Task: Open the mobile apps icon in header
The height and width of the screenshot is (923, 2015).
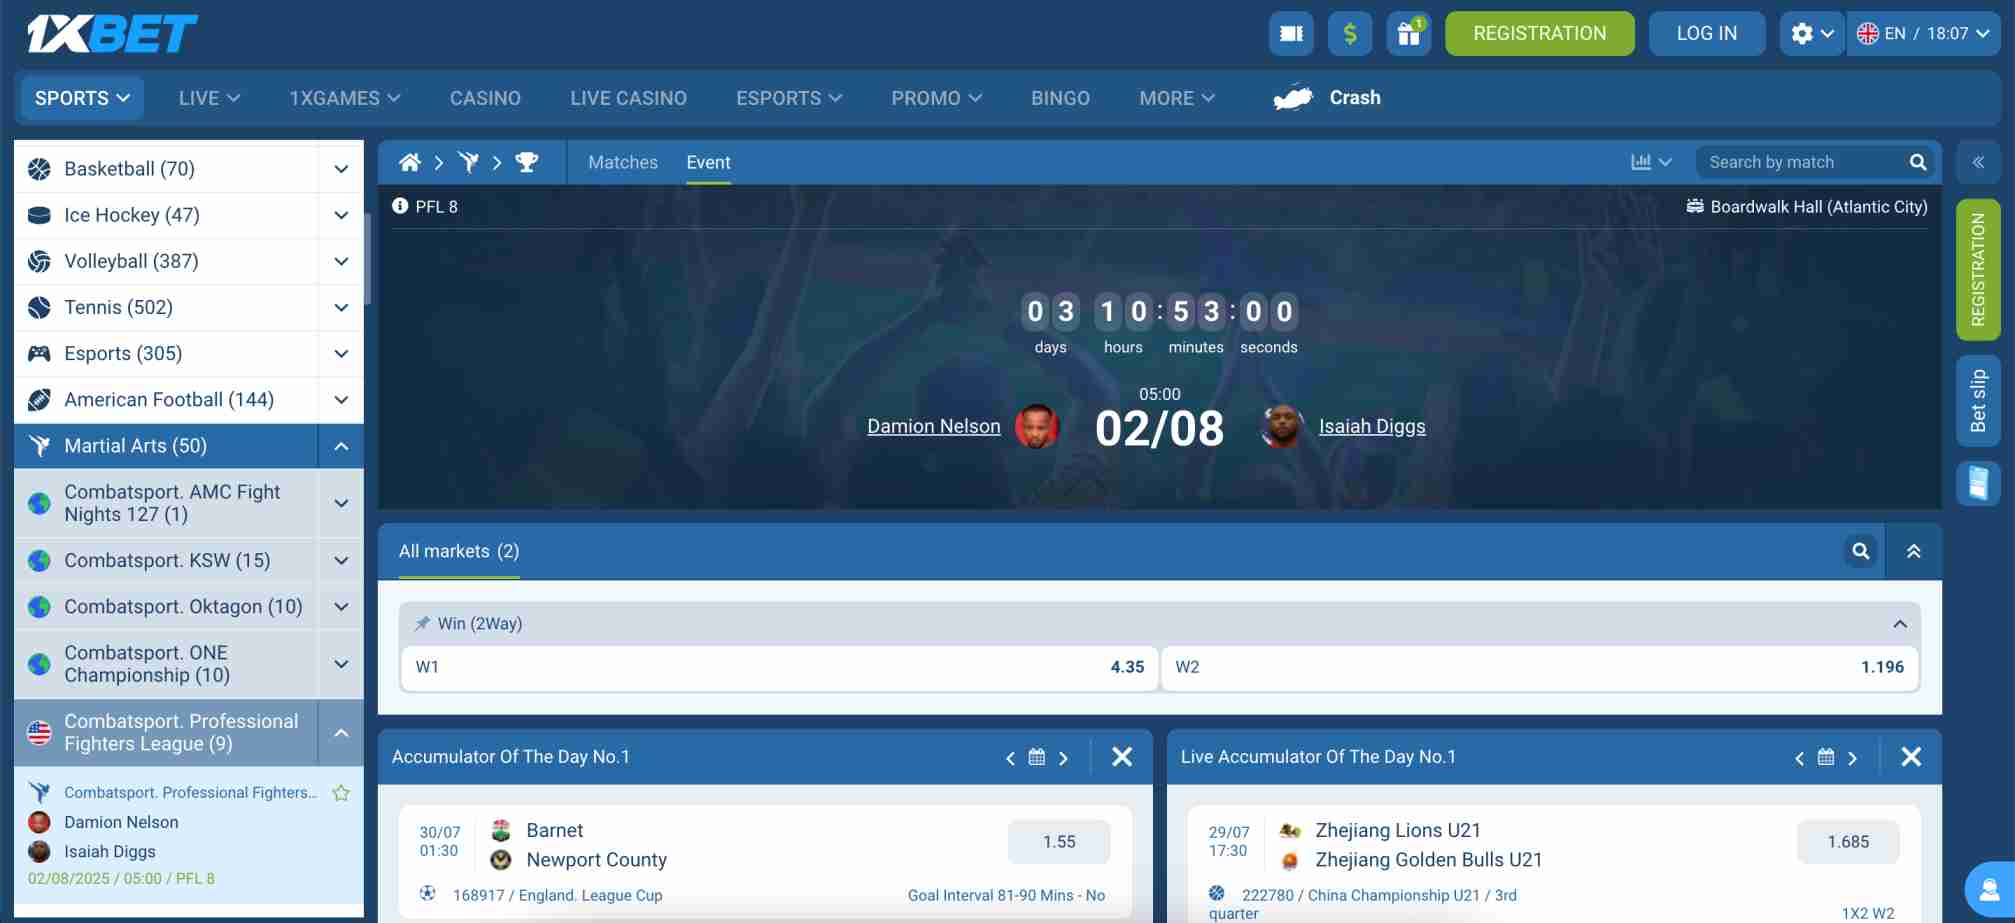Action: (1291, 33)
